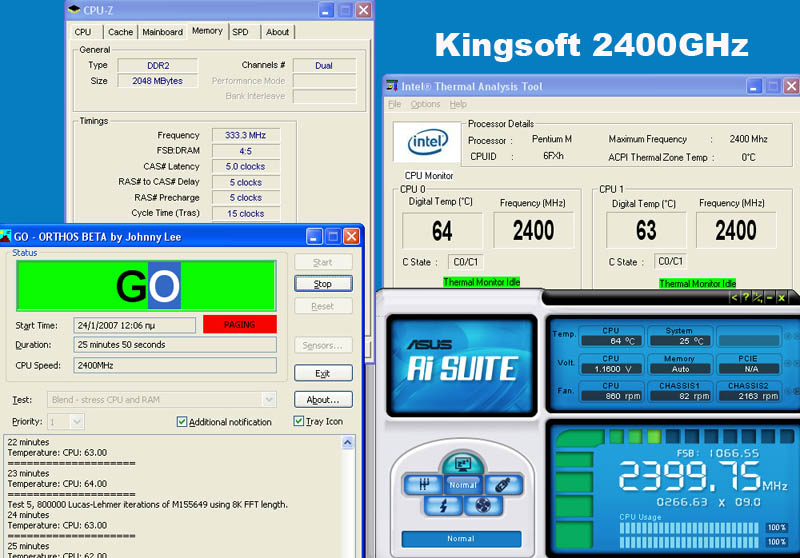800x558 pixels.
Task: Click the CPU 1.1600 V voltage reading
Action: tap(611, 369)
